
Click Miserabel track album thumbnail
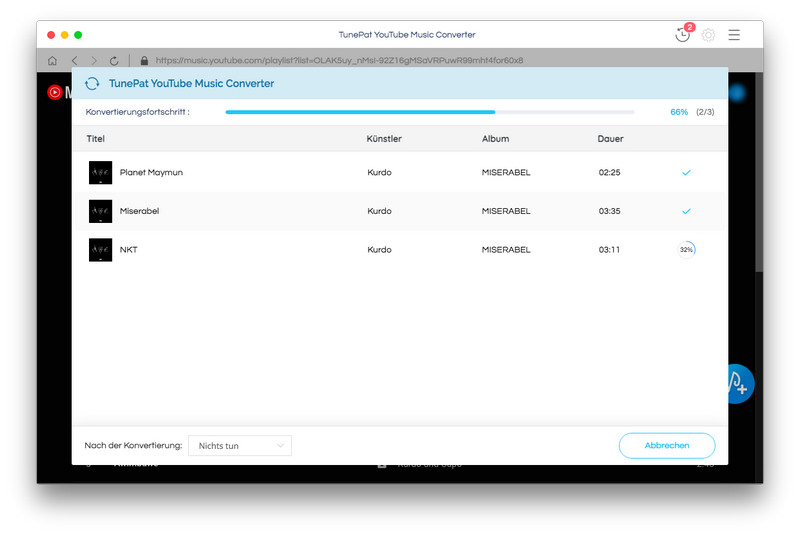coord(101,211)
